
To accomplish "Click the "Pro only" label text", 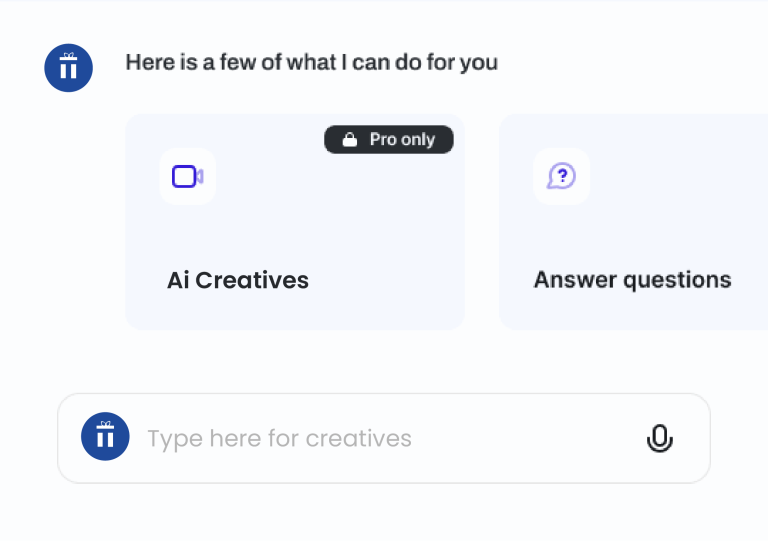I will [x=402, y=140].
